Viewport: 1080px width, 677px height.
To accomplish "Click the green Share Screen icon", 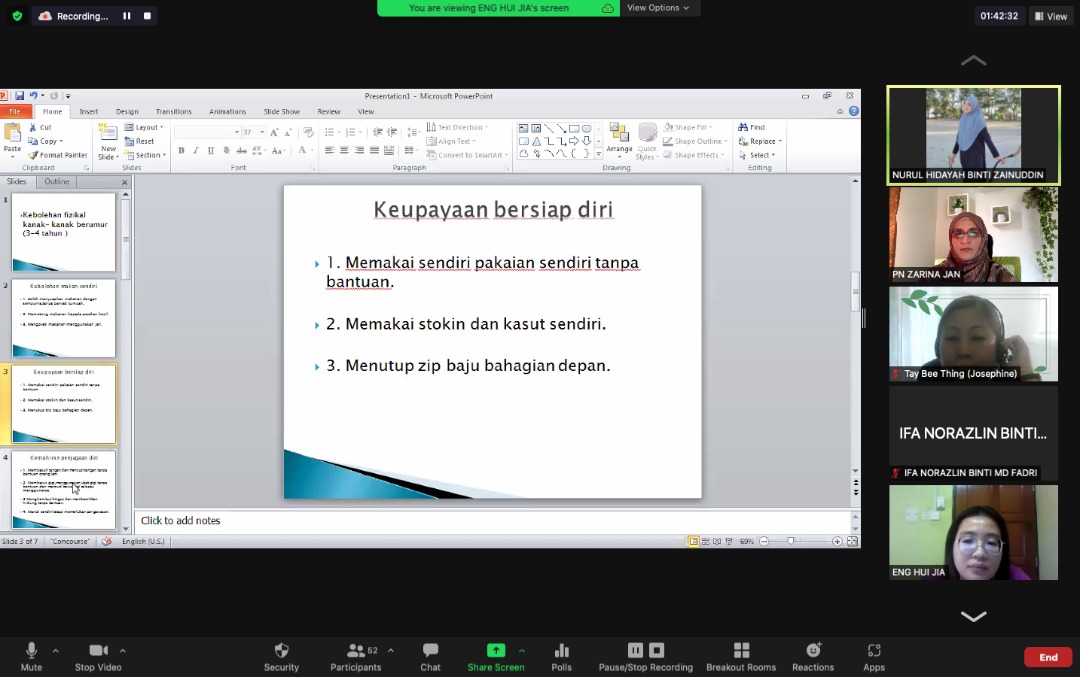I will 495,651.
